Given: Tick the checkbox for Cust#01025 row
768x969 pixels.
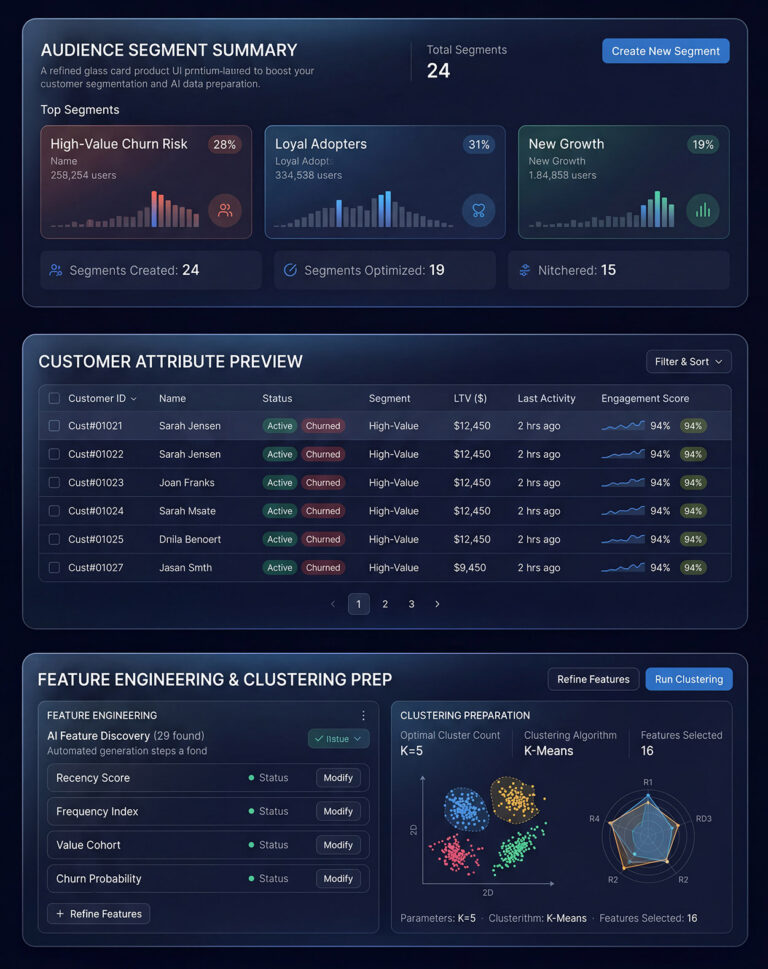Looking at the screenshot, I should tap(54, 539).
